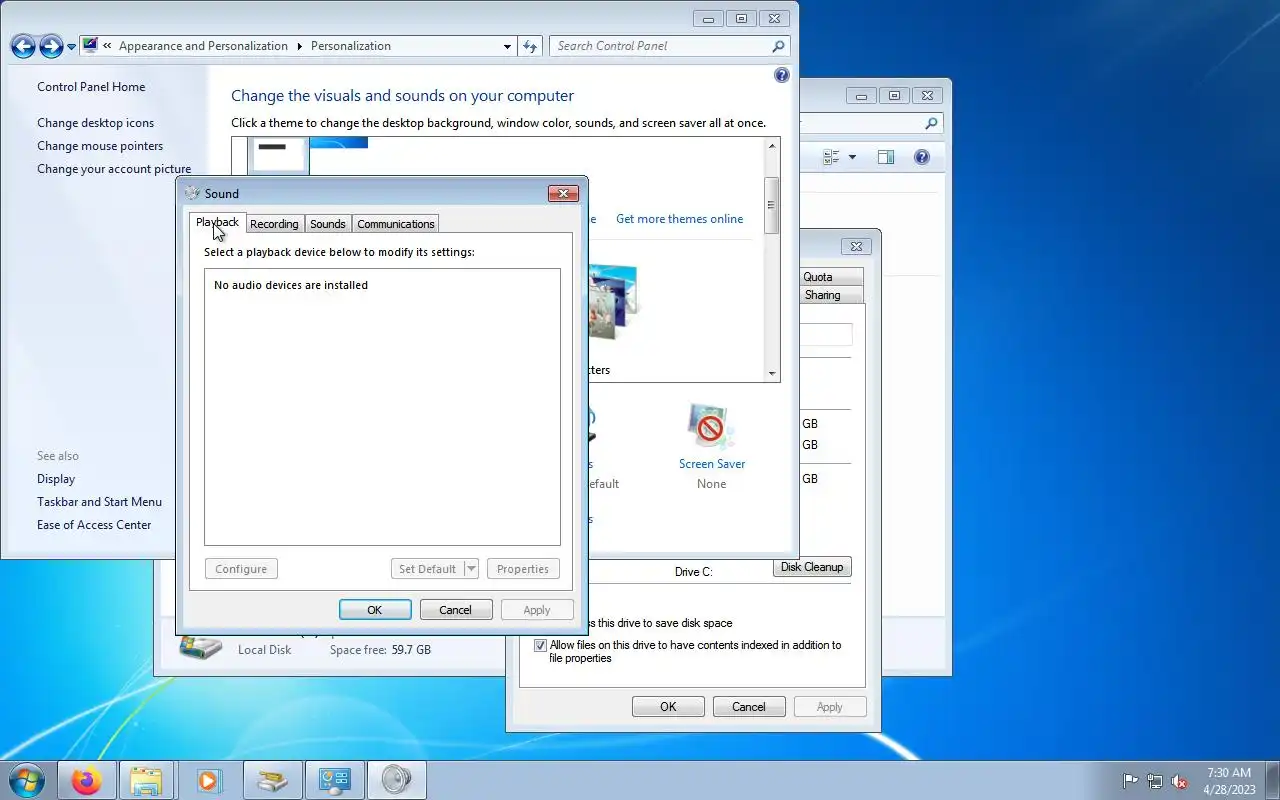Viewport: 1280px width, 800px height.
Task: Select the Playback tab
Action: coord(217,222)
